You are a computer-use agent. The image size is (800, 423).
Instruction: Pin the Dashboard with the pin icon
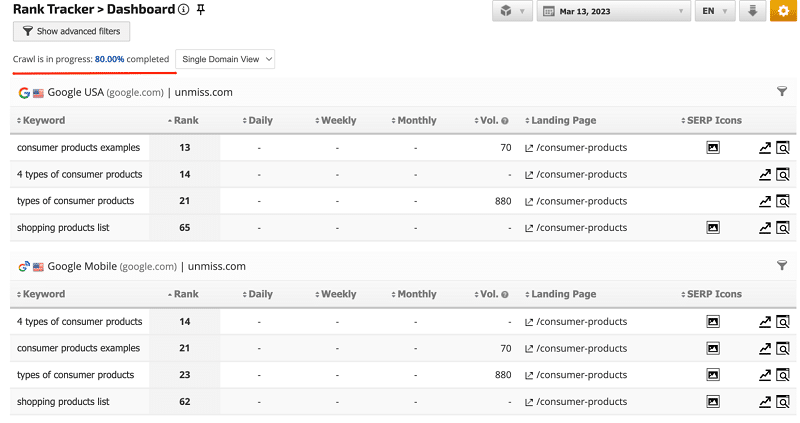tap(201, 10)
